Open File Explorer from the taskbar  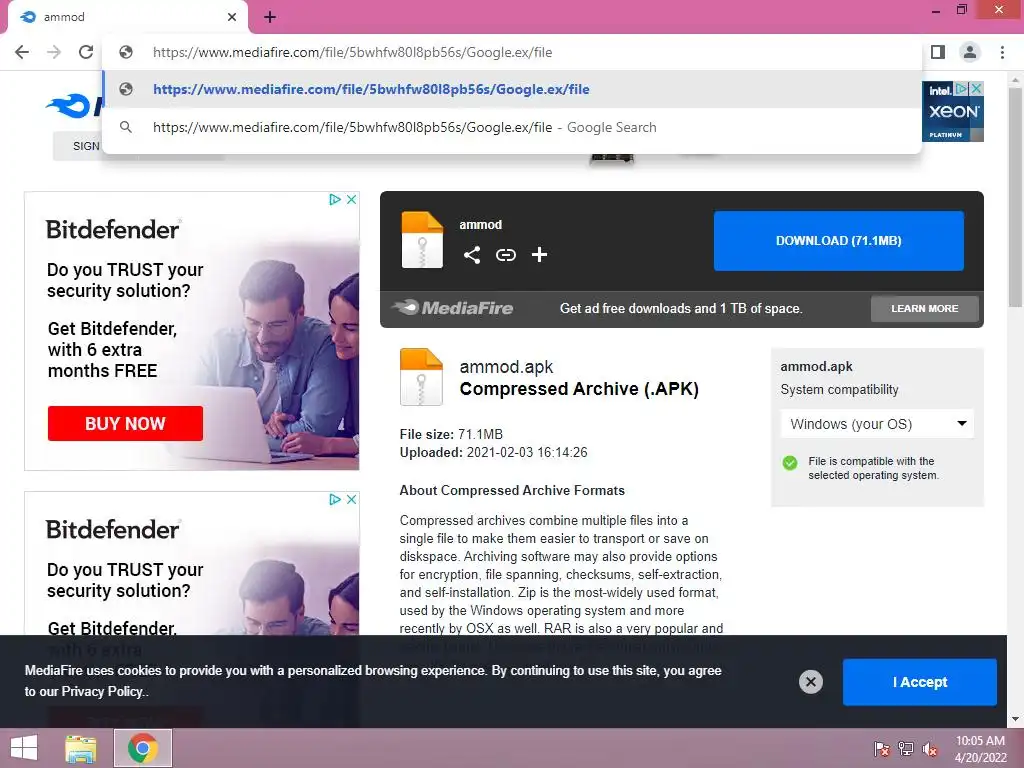tap(81, 748)
